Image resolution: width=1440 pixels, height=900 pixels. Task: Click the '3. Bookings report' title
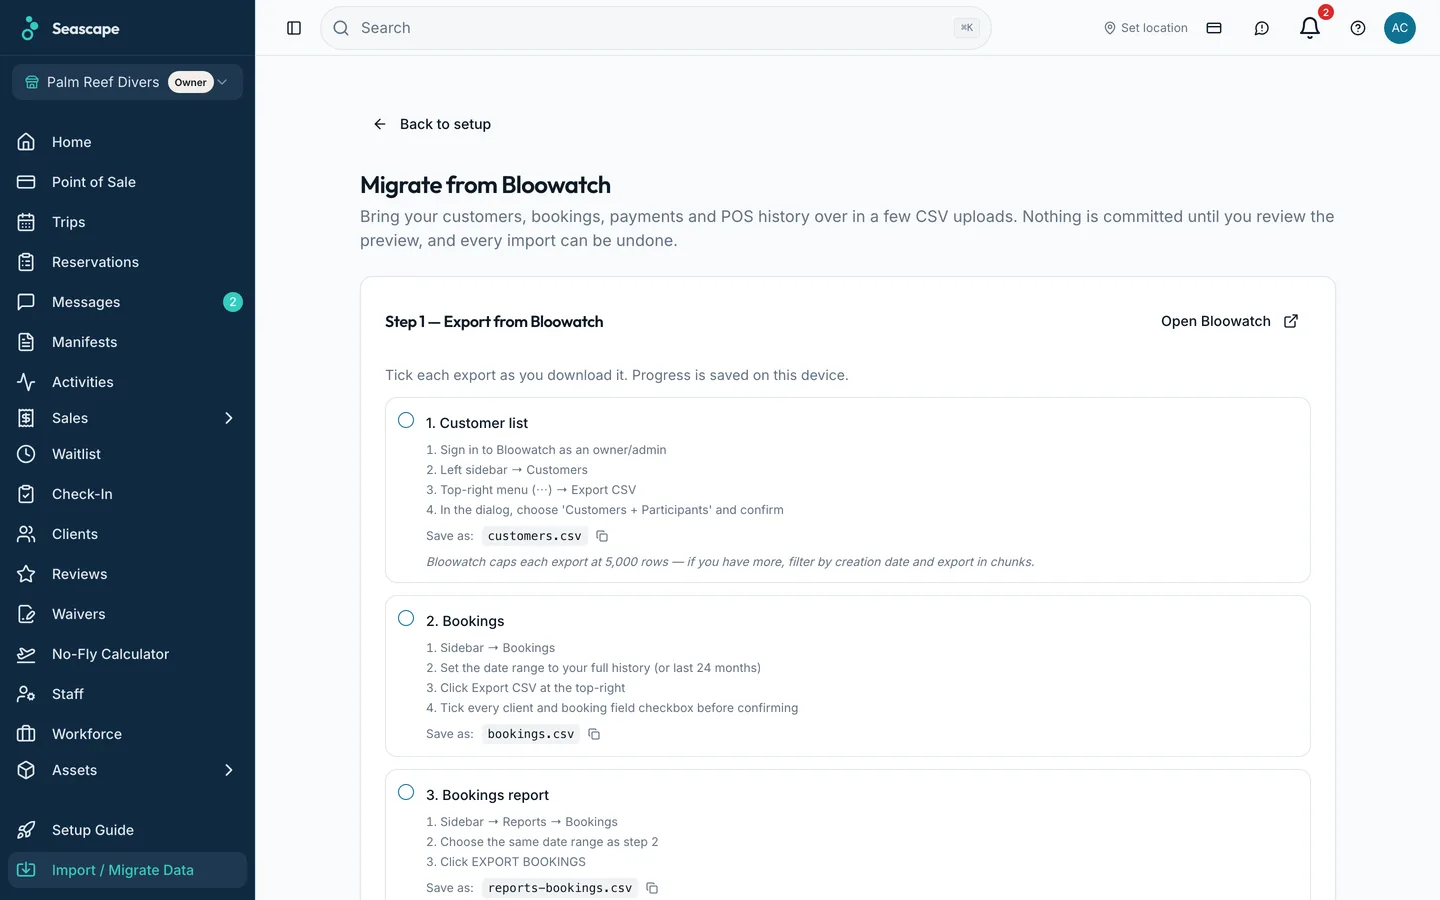click(x=487, y=795)
